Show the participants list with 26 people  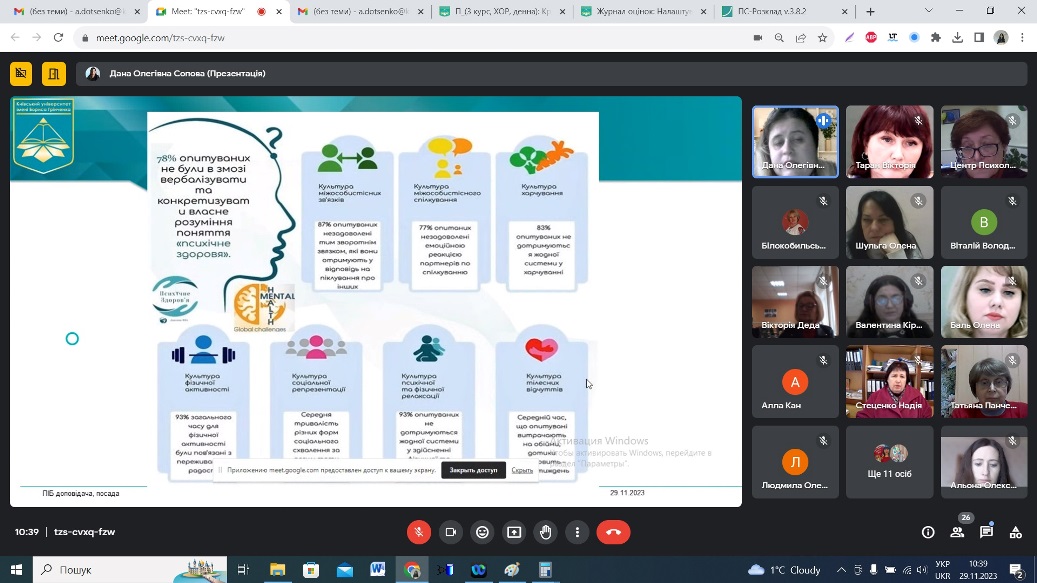(x=957, y=532)
